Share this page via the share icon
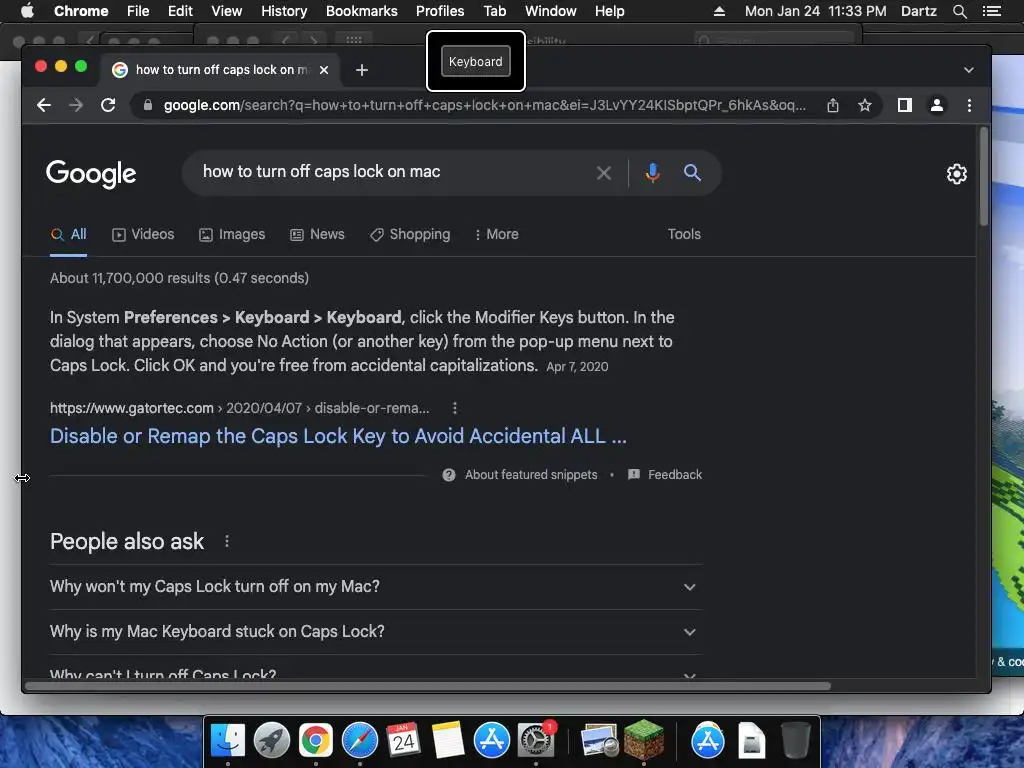 tap(833, 105)
